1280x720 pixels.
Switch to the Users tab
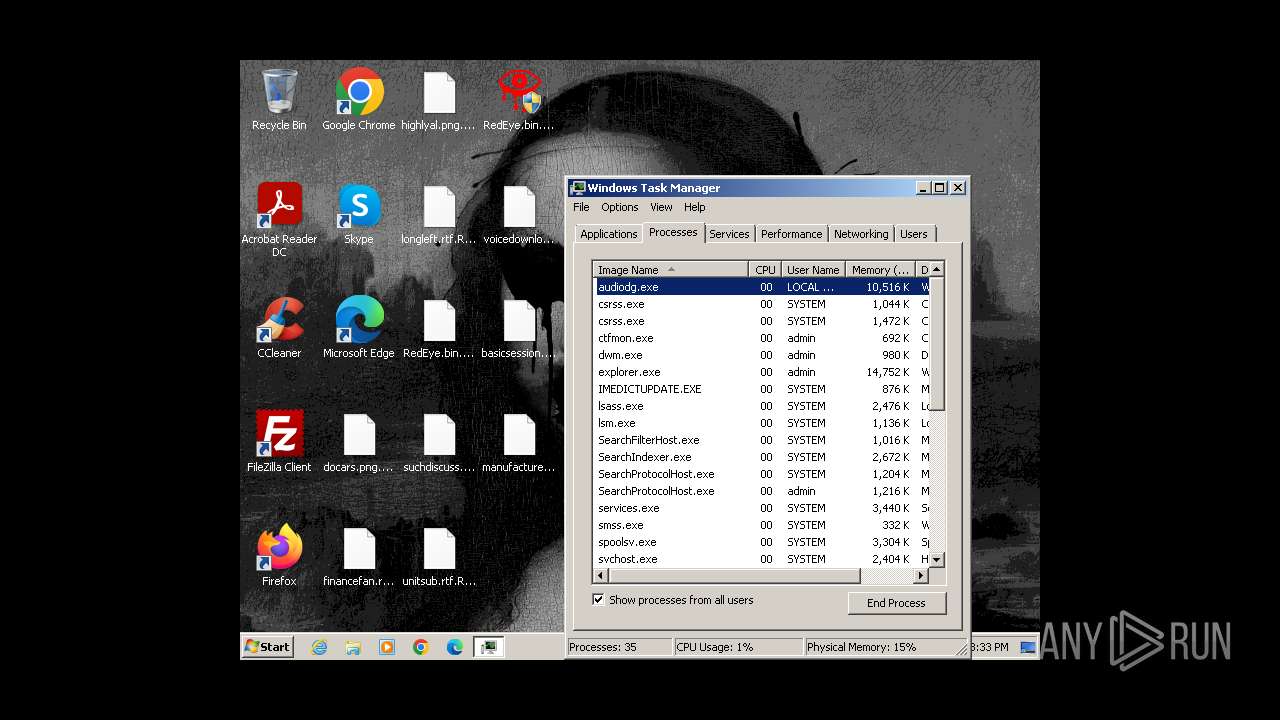click(914, 234)
